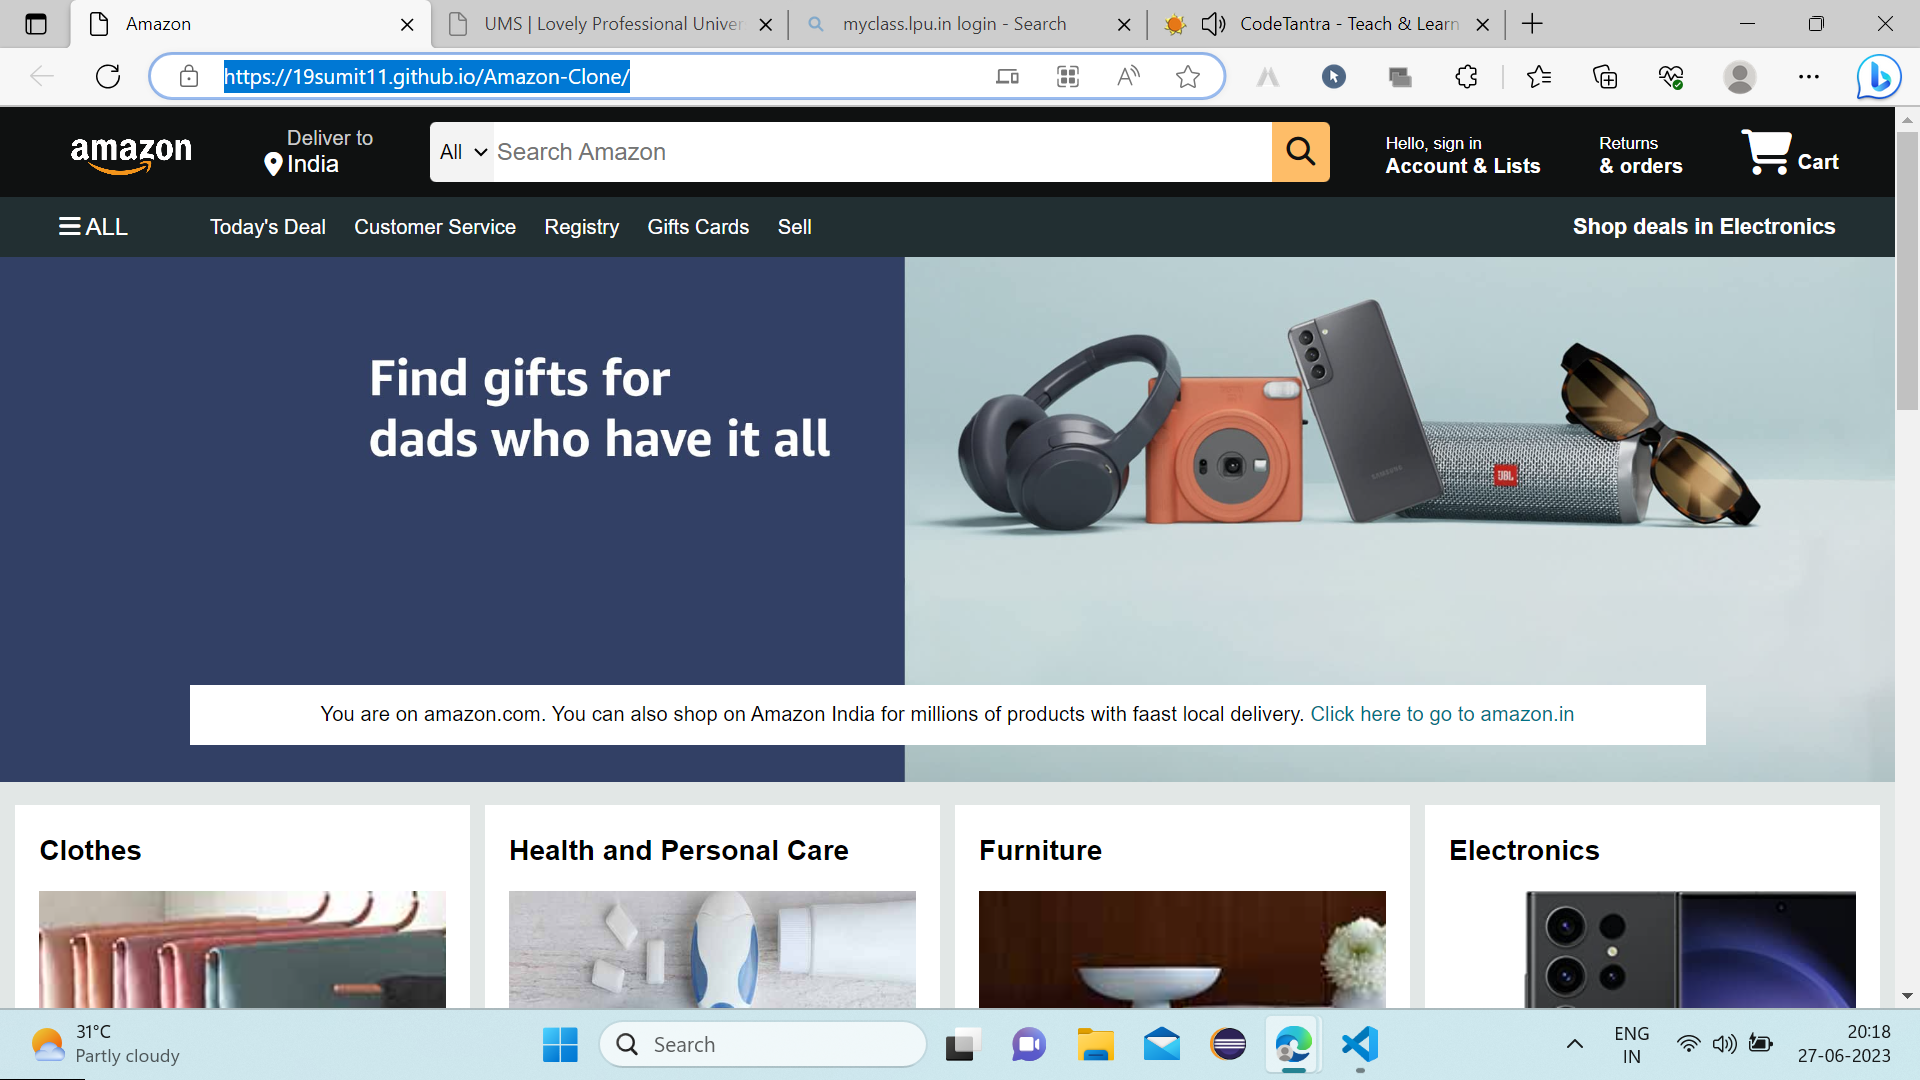
Task: Click the Amazon logo
Action: tap(131, 153)
